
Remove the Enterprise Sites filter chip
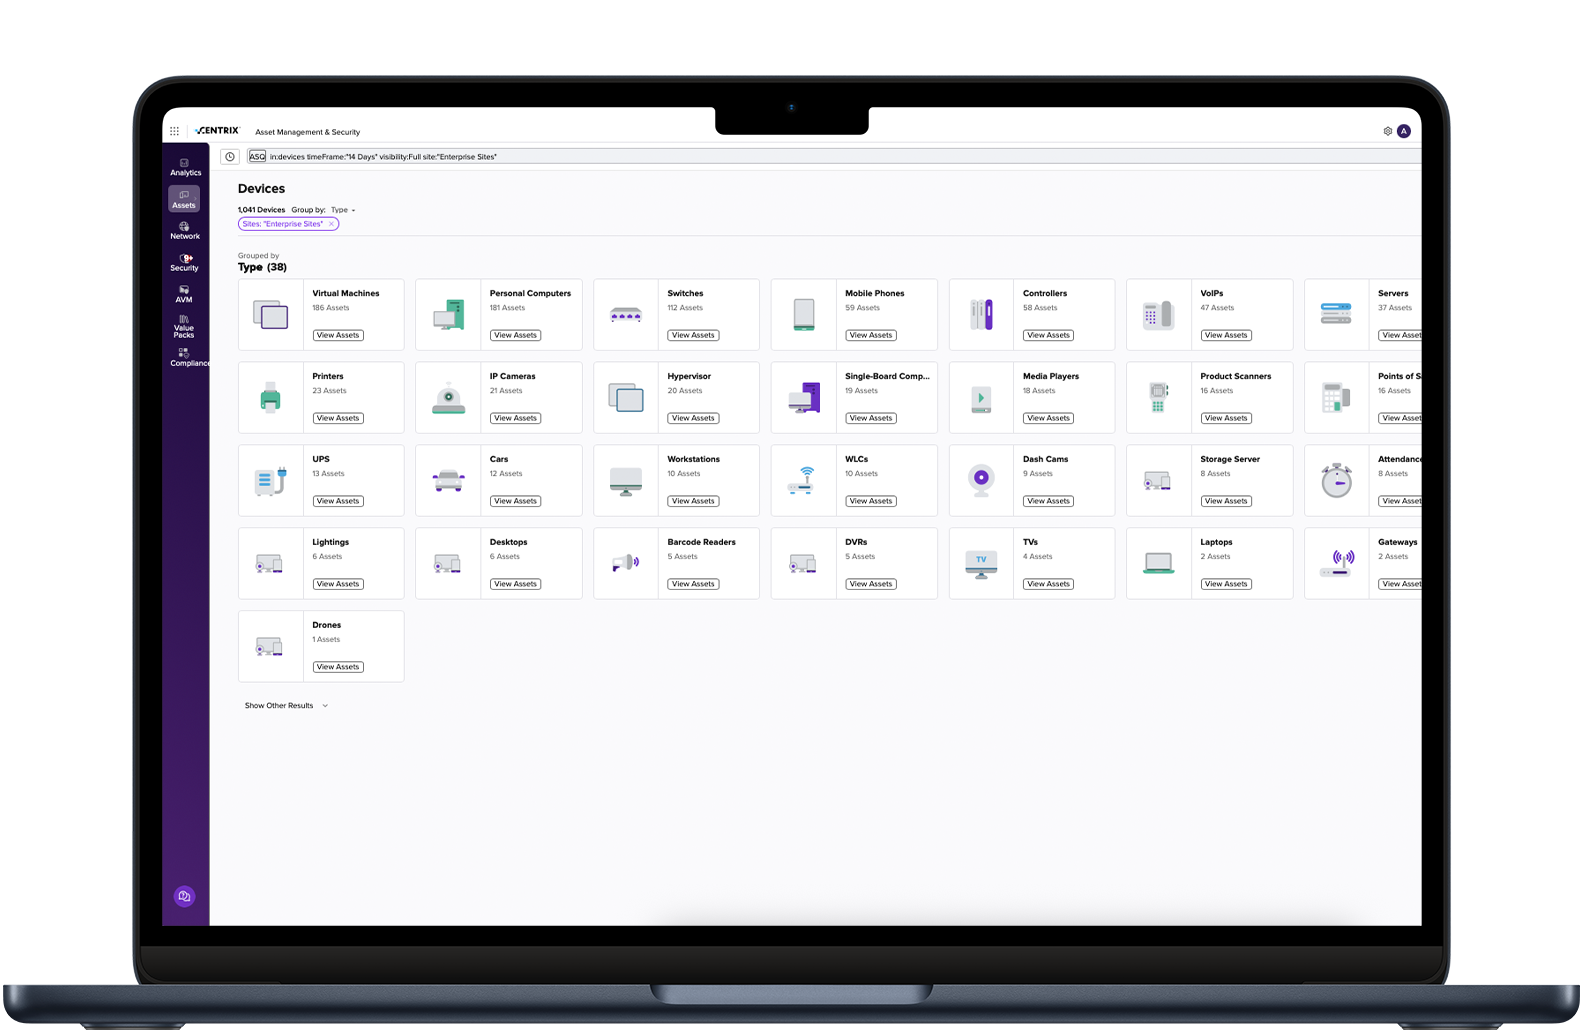[x=331, y=224]
